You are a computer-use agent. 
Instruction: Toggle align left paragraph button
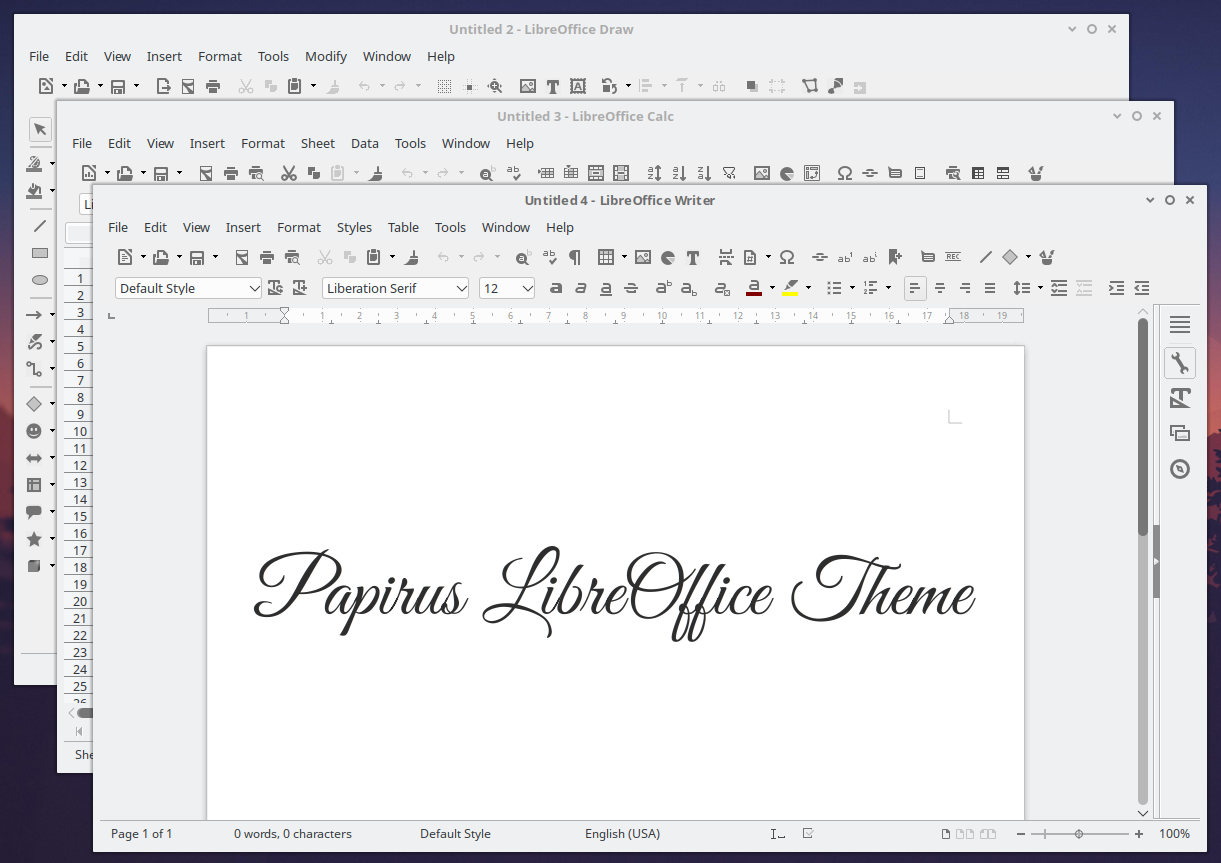[914, 288]
